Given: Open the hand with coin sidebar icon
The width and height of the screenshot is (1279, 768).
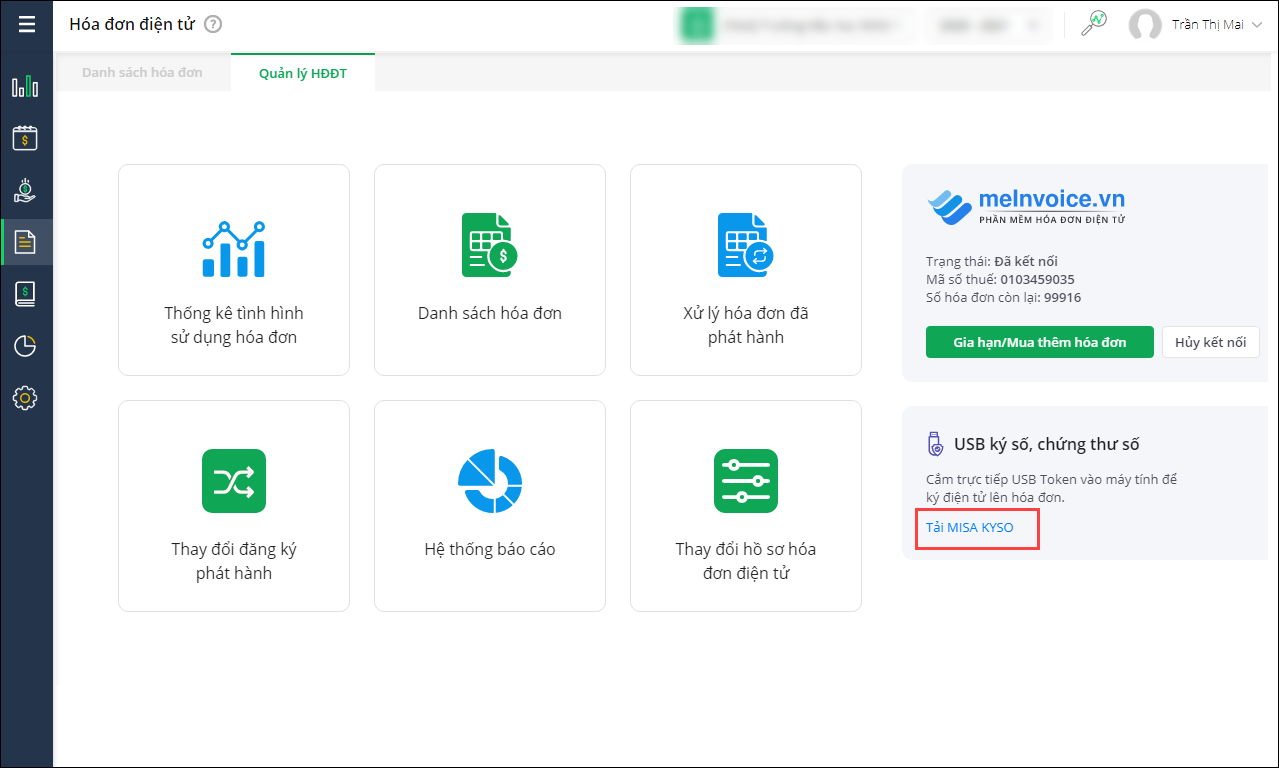Looking at the screenshot, I should tap(25, 190).
